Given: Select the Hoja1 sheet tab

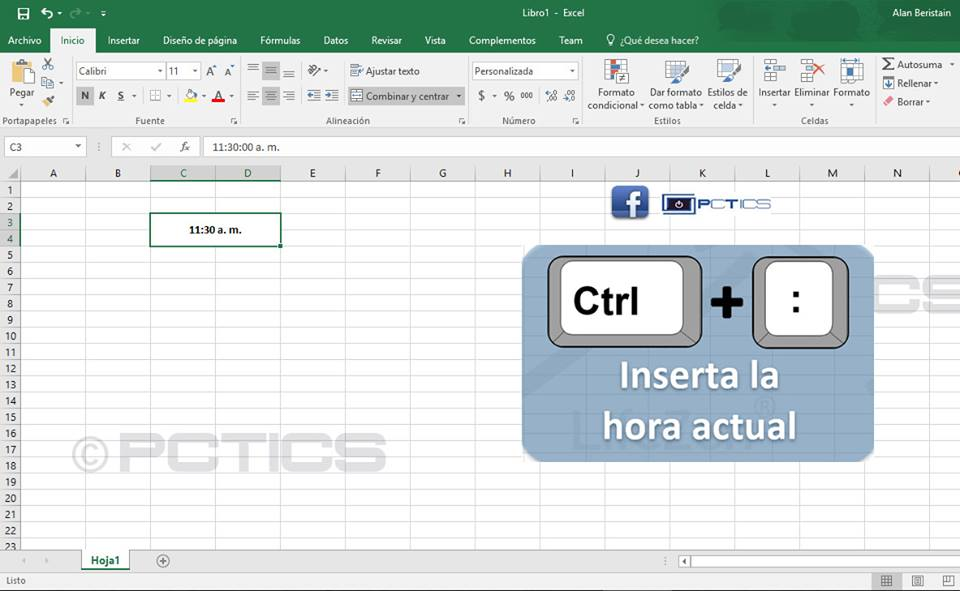Looking at the screenshot, I should coord(105,560).
